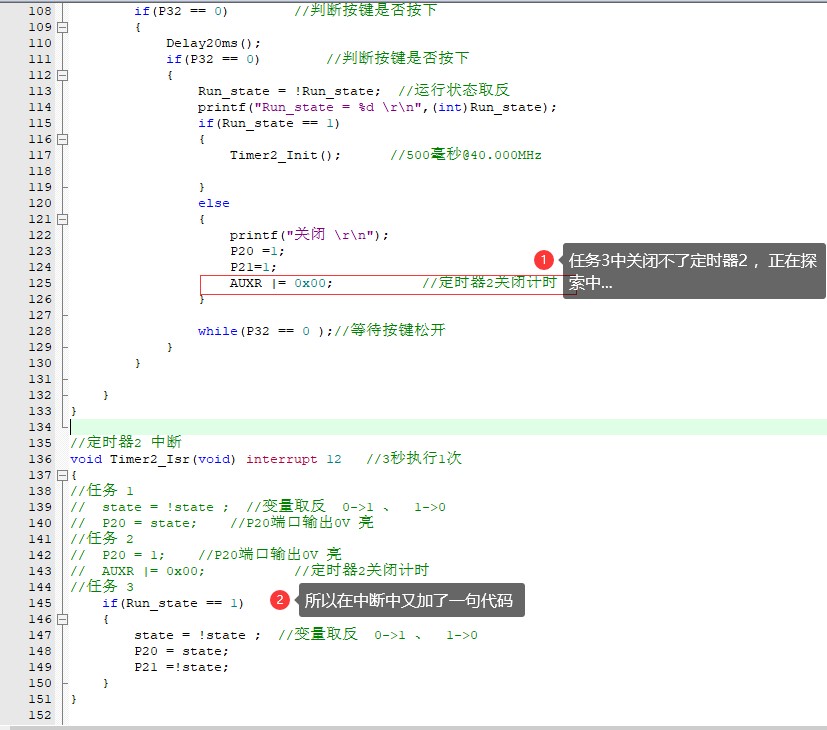Image resolution: width=827 pixels, height=730 pixels.
Task: Click 'if(Run_state == 1)' on line 145
Action: (173, 603)
